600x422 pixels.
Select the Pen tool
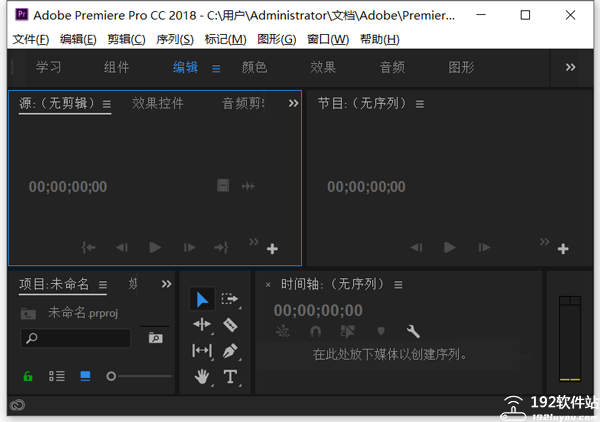point(230,351)
